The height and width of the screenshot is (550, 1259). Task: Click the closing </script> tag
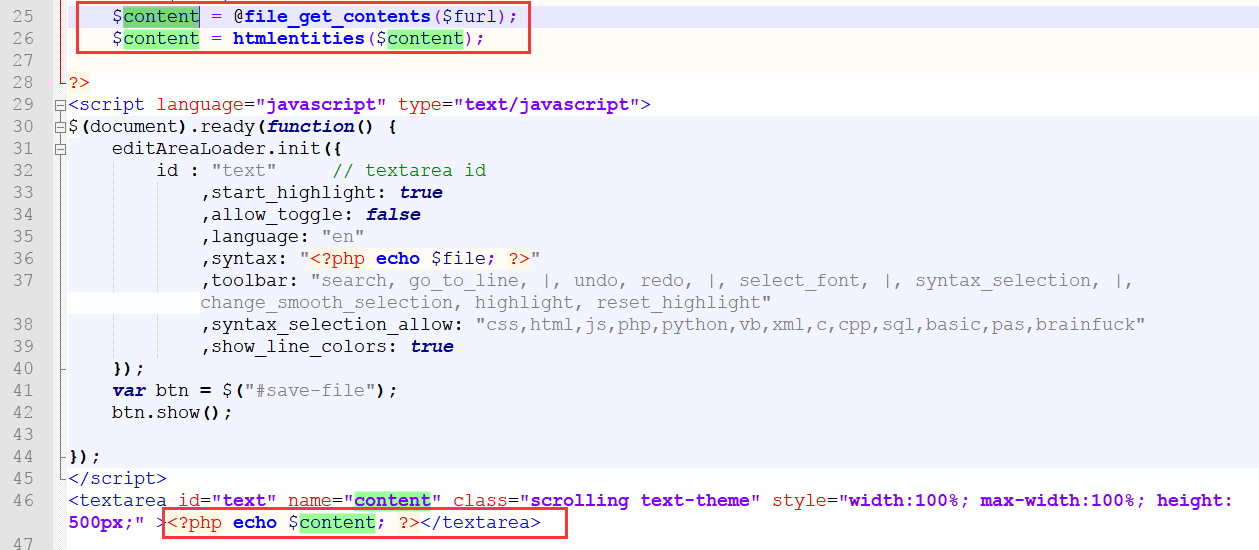(x=117, y=479)
